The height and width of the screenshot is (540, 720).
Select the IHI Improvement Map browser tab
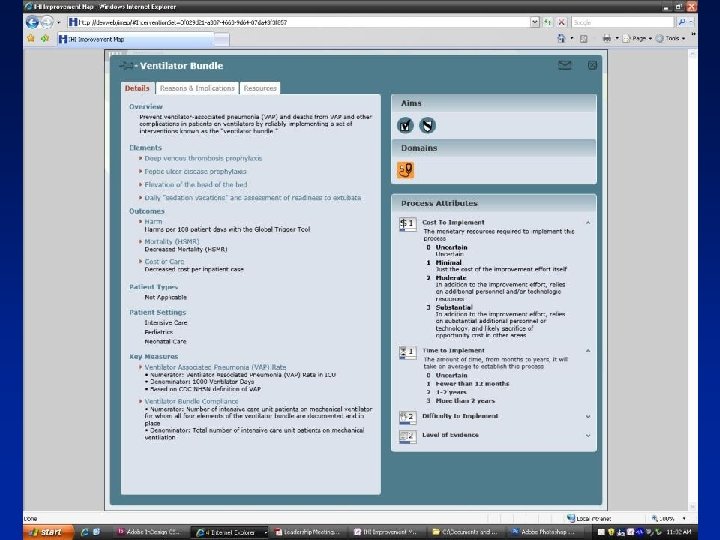135,39
